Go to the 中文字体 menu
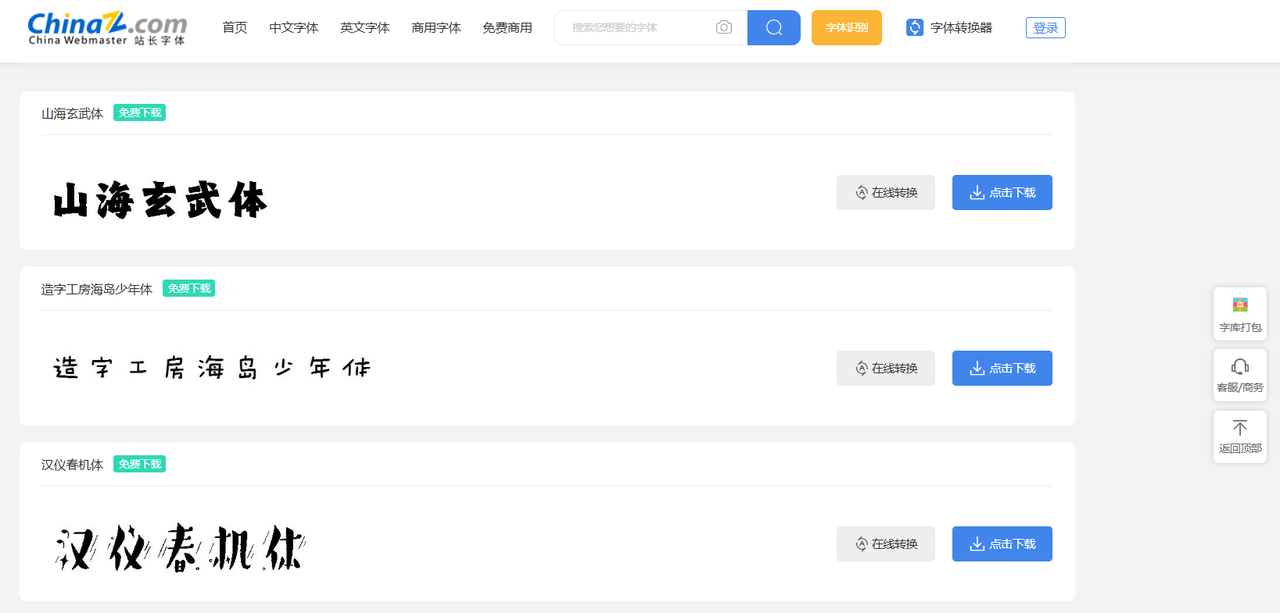This screenshot has width=1280, height=613. click(x=294, y=28)
